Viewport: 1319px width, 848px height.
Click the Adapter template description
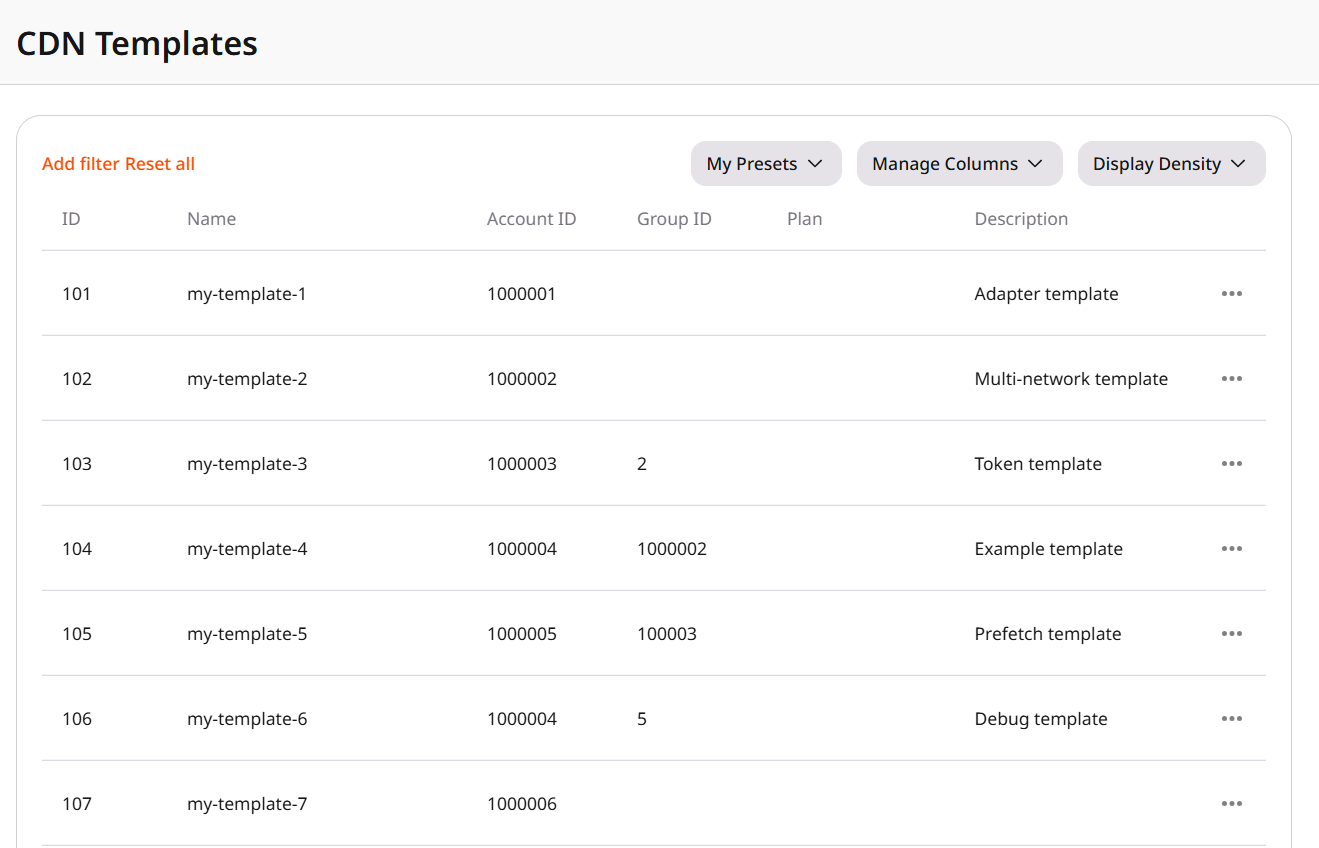point(1046,294)
